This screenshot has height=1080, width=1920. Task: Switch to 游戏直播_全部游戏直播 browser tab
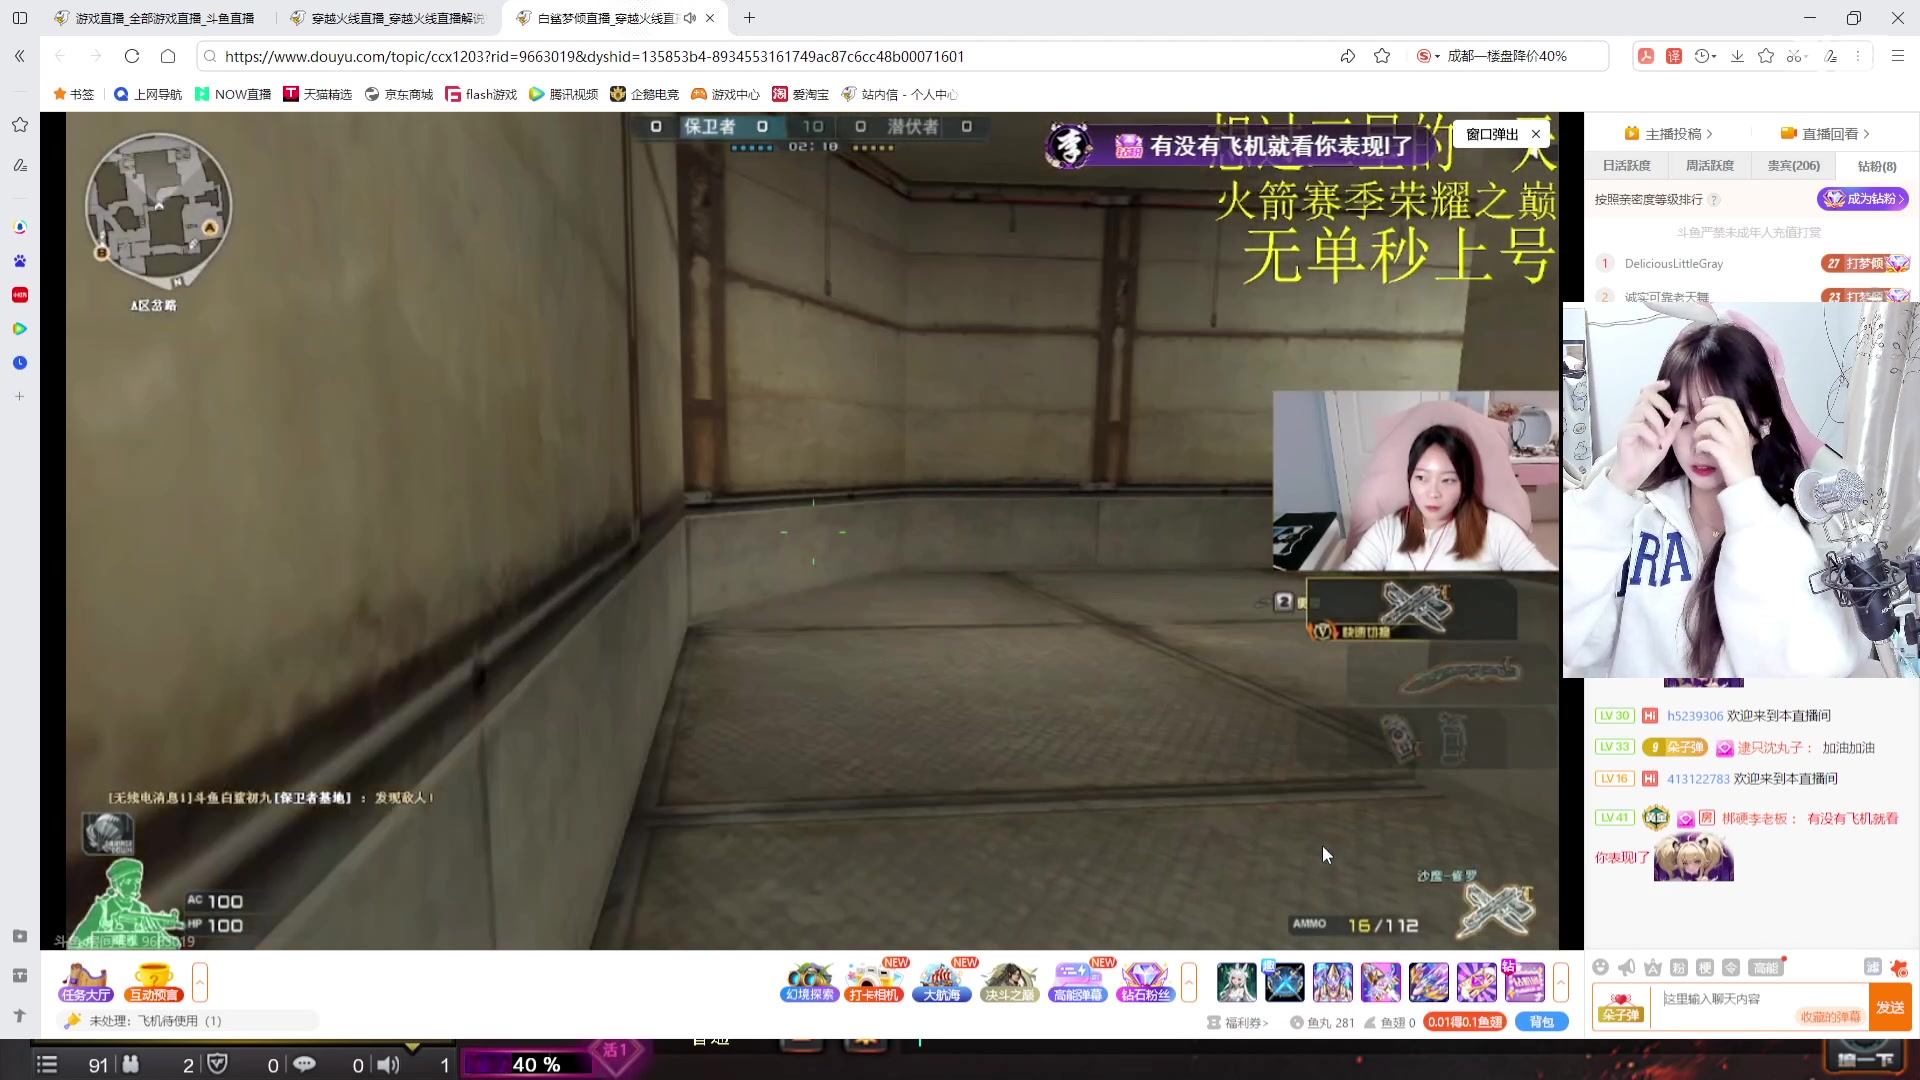pos(156,18)
